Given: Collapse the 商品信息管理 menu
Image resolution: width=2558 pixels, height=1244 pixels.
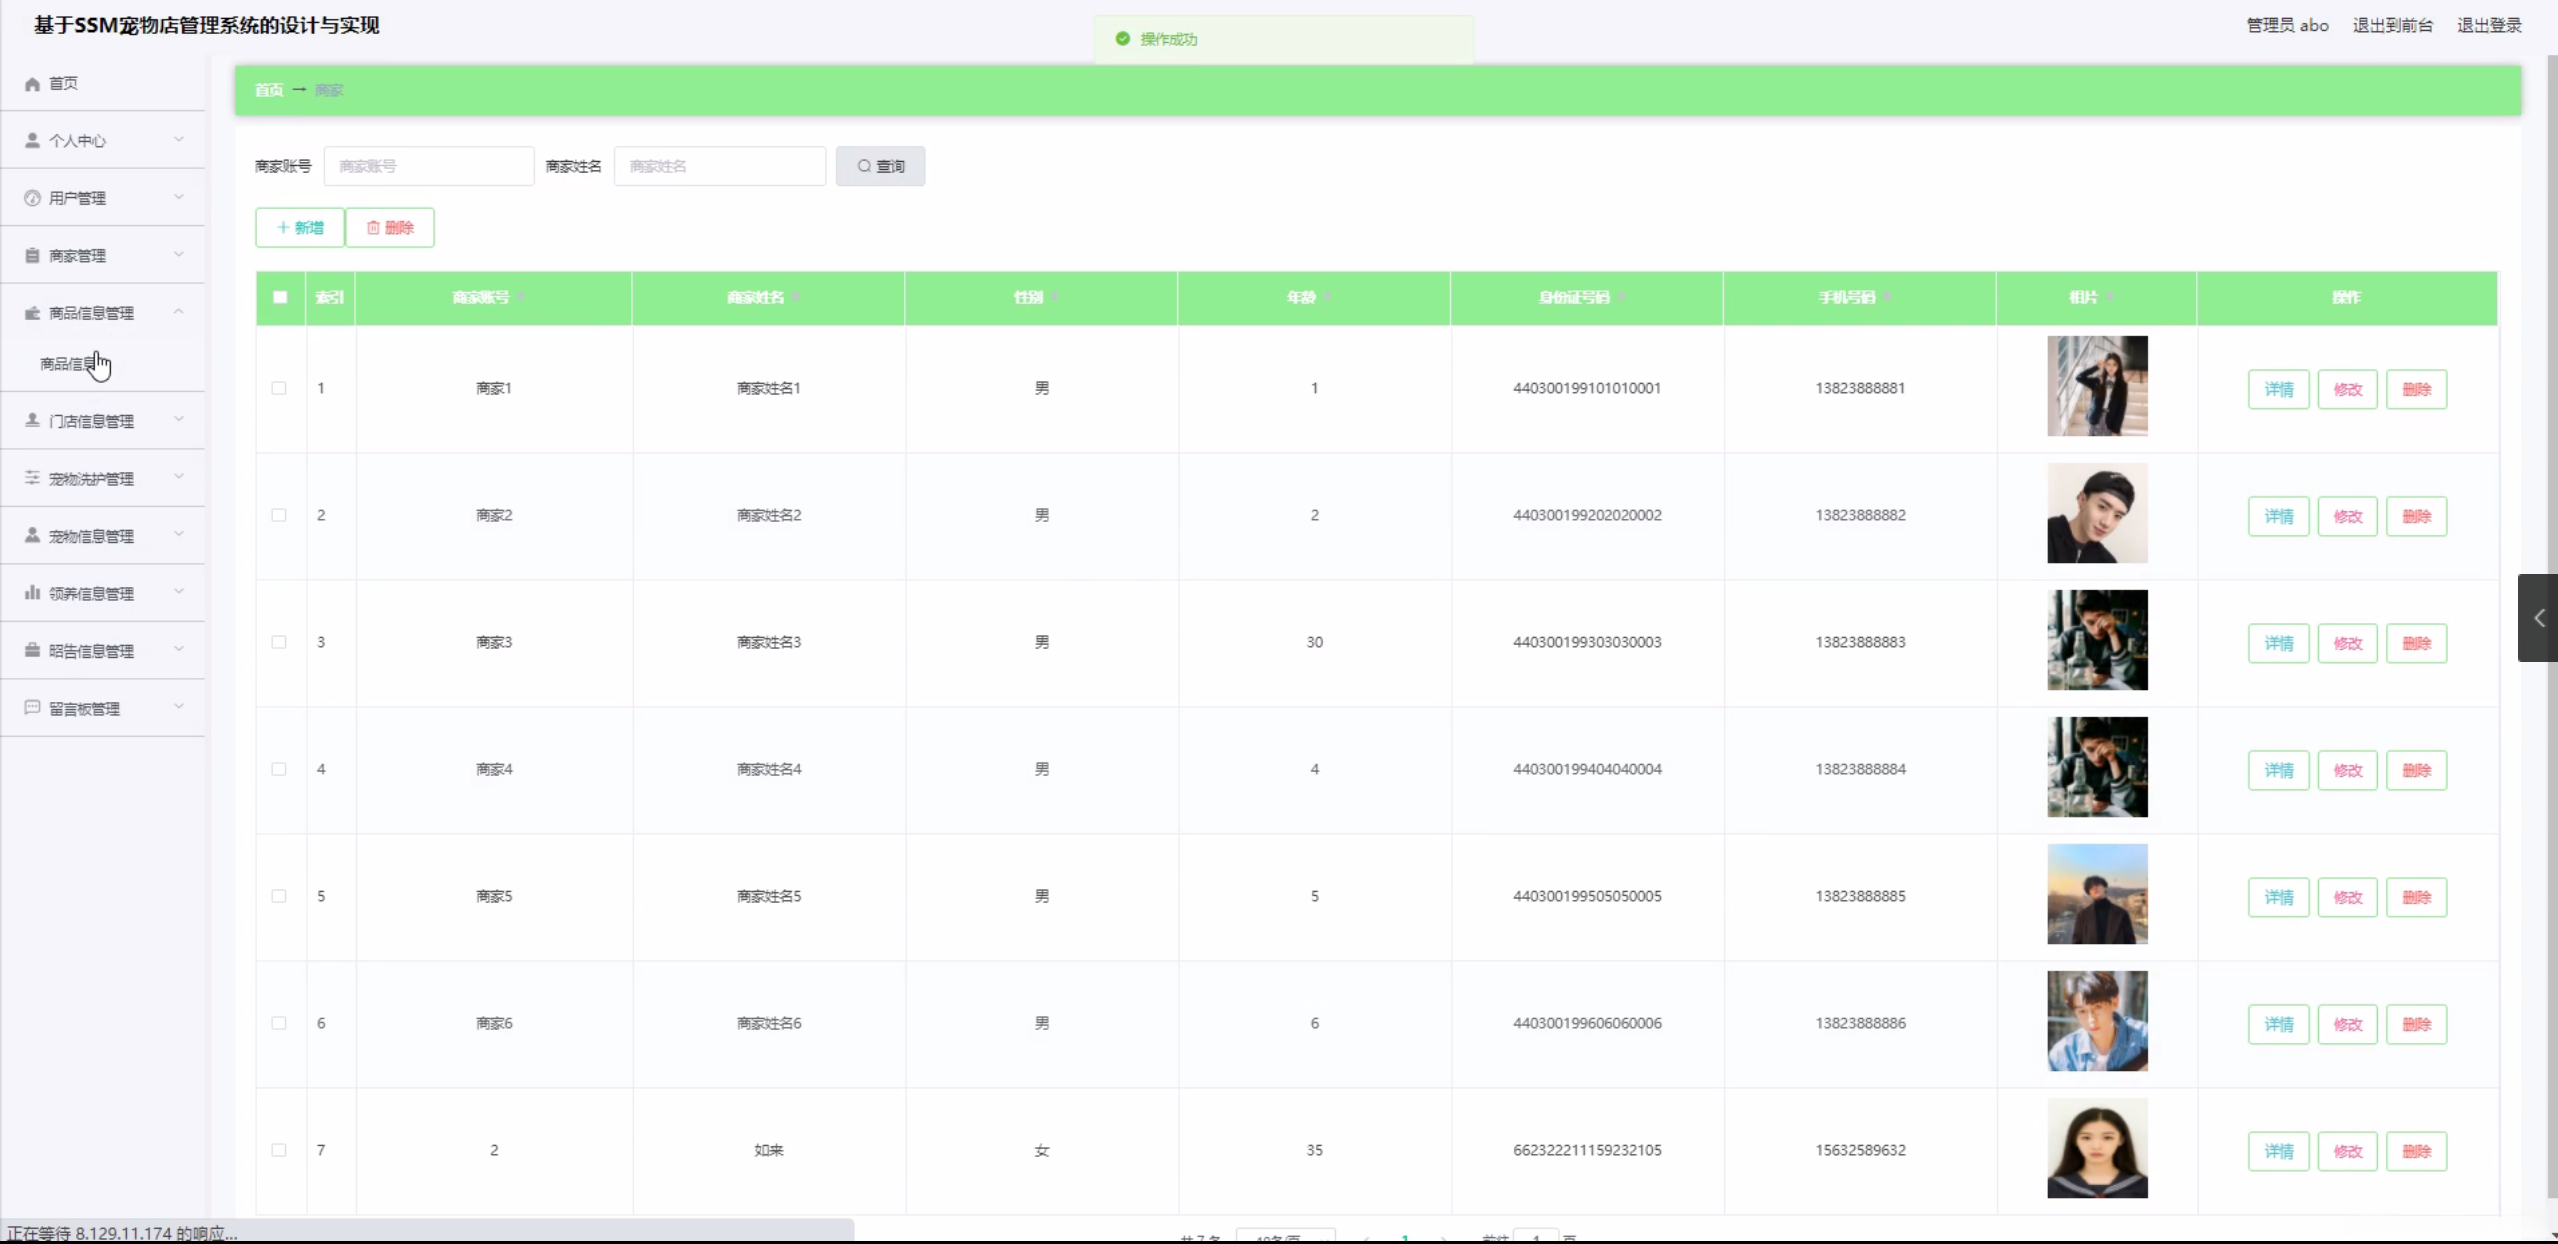Looking at the screenshot, I should [x=179, y=312].
